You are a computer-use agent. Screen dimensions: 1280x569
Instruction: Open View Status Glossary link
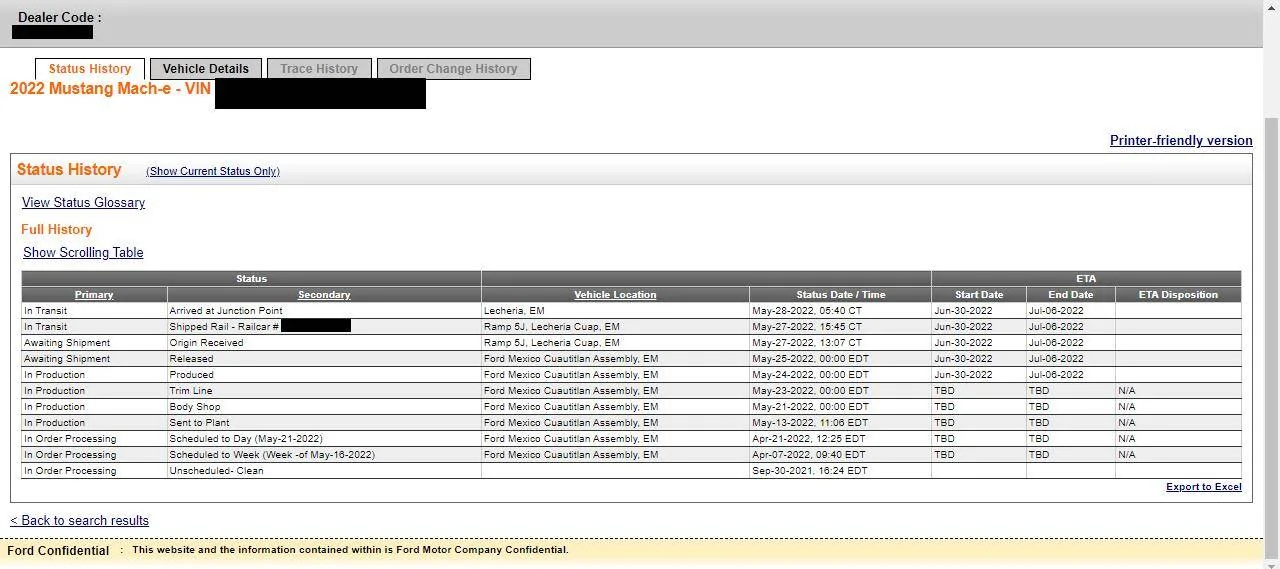(x=83, y=203)
